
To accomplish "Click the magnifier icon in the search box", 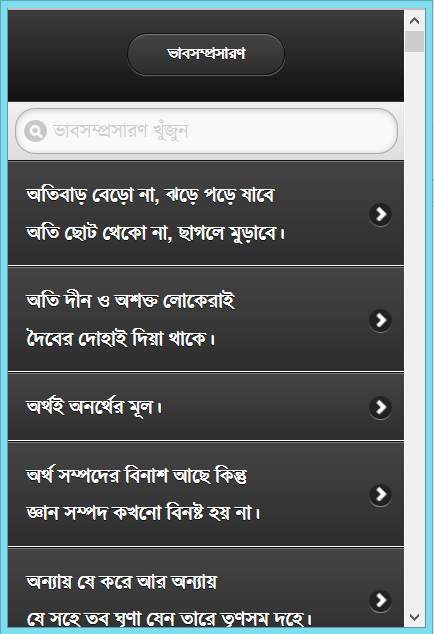I will [35, 131].
